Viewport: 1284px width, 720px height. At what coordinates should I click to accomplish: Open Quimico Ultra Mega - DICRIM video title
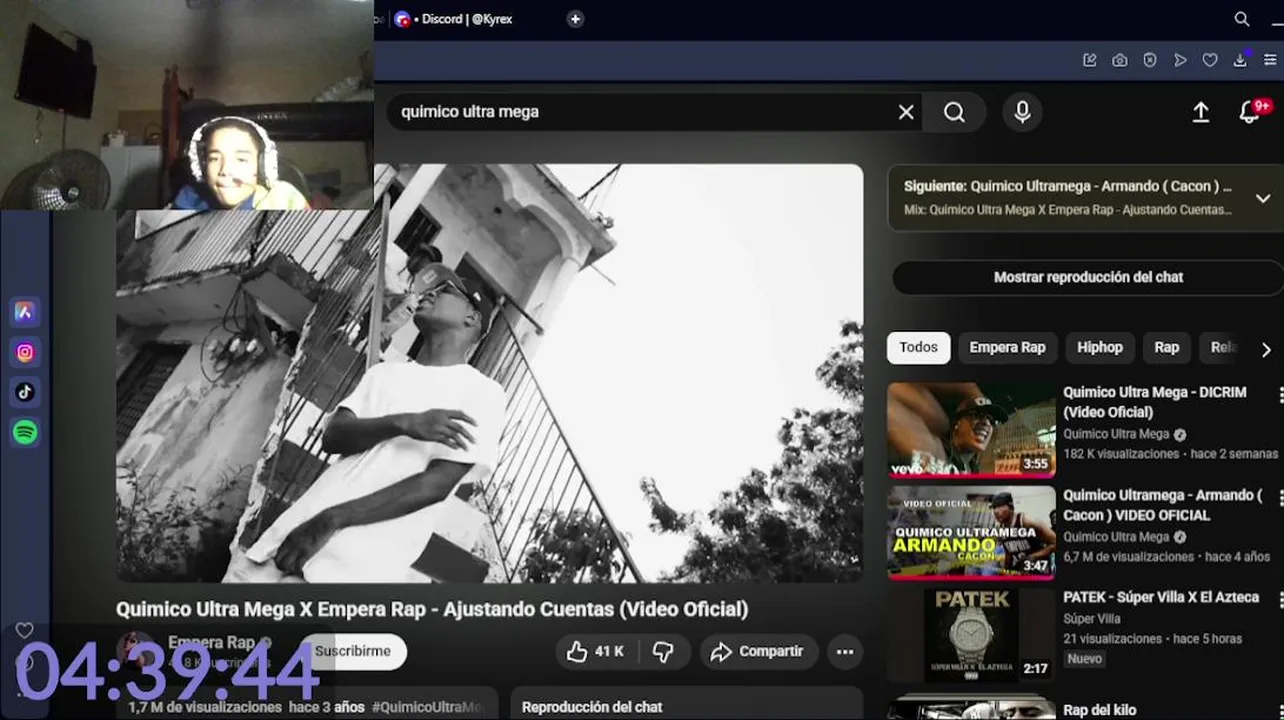point(1154,402)
